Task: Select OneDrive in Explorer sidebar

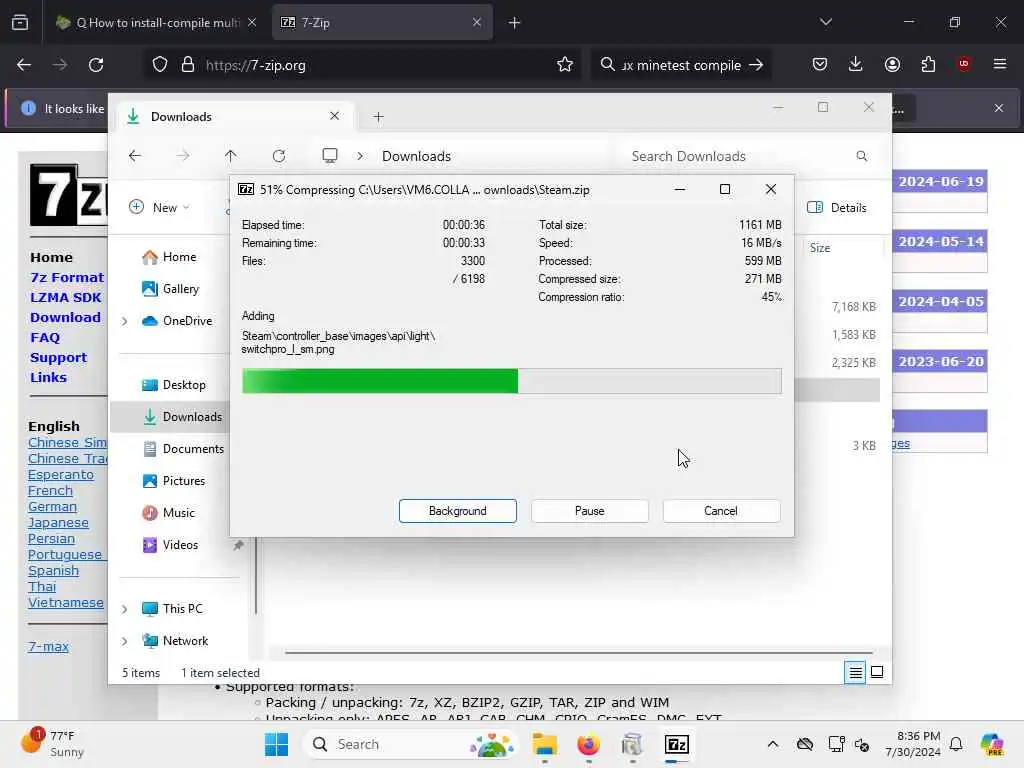Action: point(177,321)
